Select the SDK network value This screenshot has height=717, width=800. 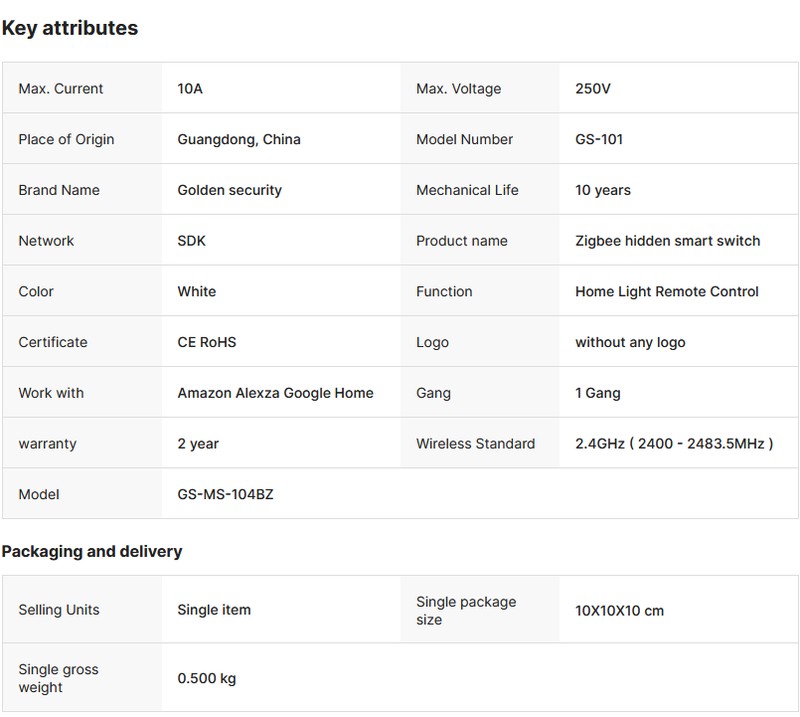[x=192, y=241]
